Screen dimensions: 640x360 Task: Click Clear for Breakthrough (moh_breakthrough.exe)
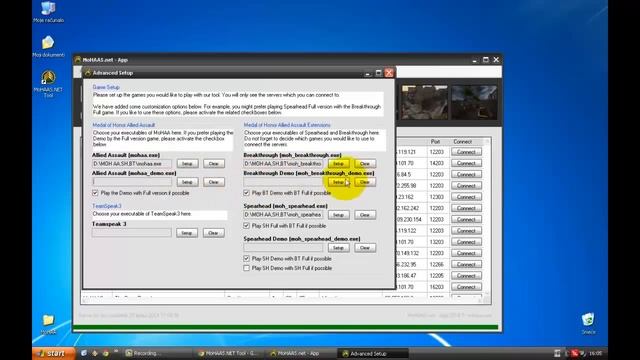click(365, 164)
